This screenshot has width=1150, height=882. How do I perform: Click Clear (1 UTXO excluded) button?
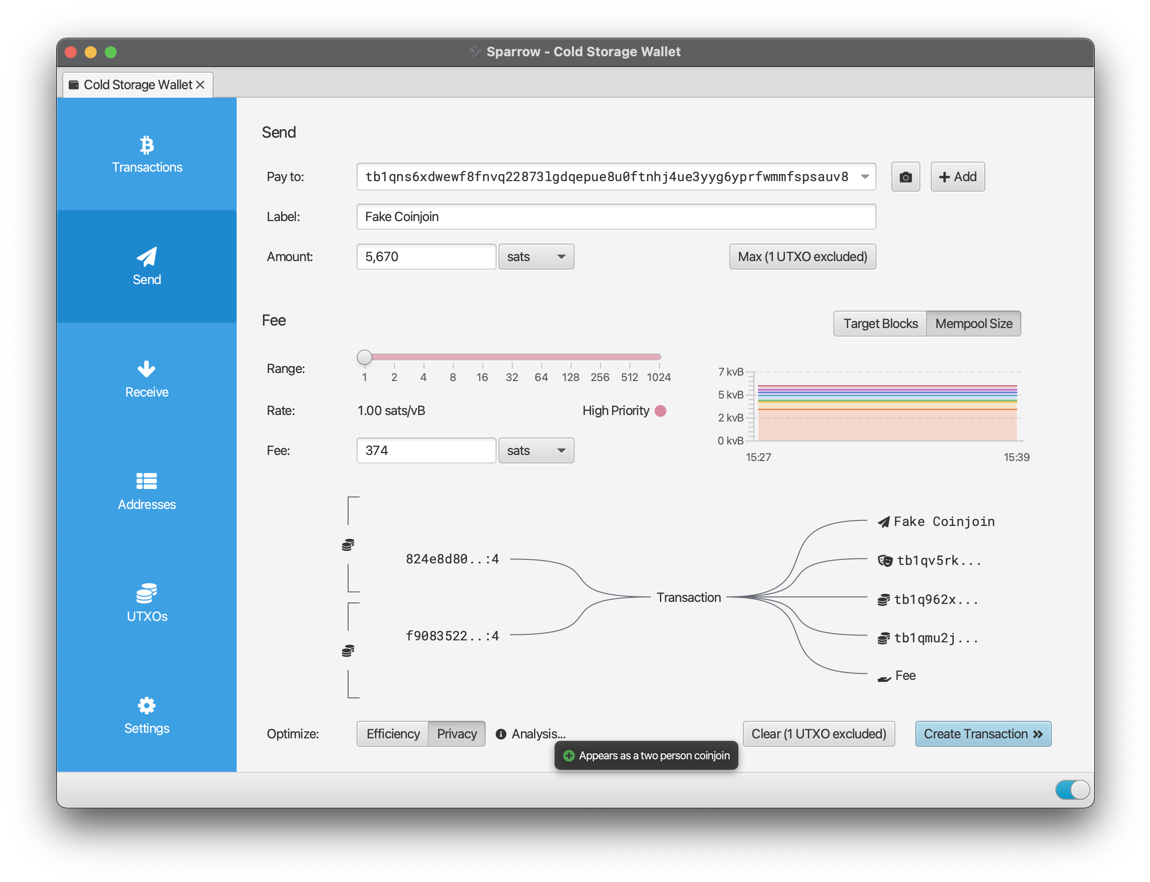click(x=818, y=734)
